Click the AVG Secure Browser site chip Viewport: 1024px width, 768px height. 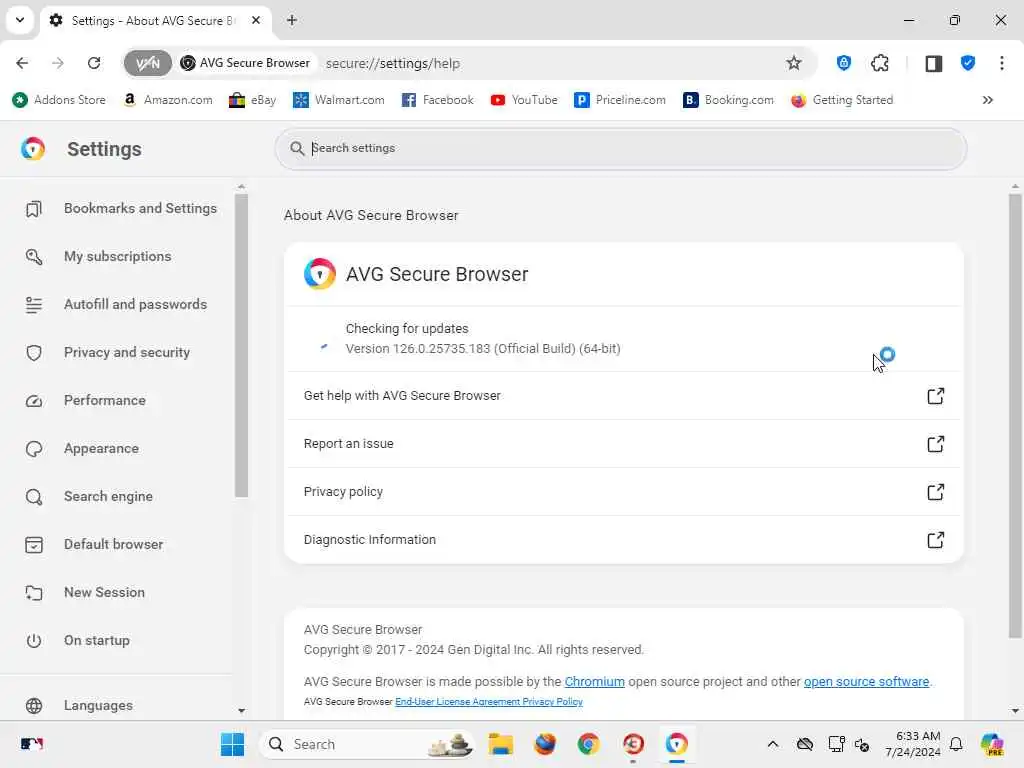pos(246,63)
